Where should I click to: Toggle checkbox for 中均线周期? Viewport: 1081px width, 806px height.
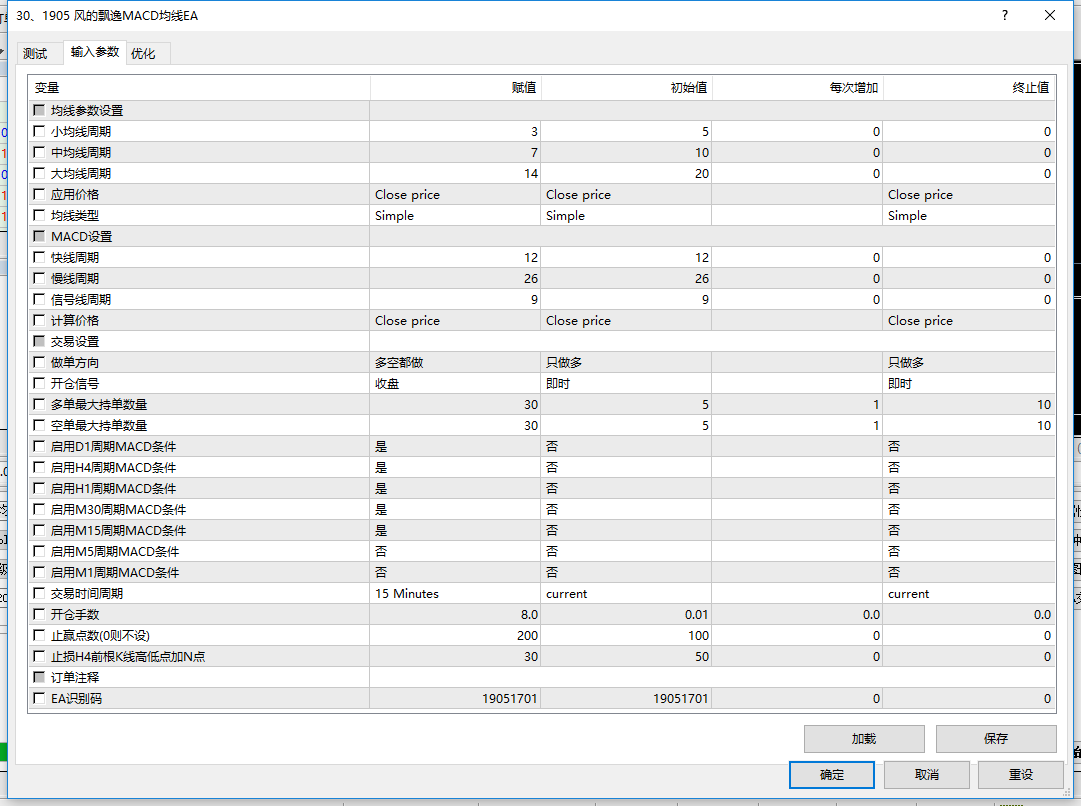[x=39, y=152]
